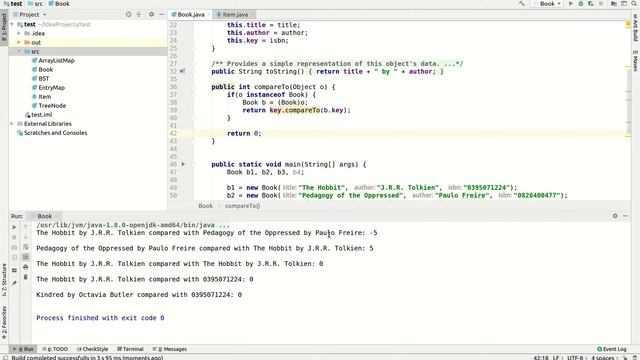This screenshot has width=640, height=360.
Task: Open Project Structure from the top toolbar
Action: pos(614,4)
